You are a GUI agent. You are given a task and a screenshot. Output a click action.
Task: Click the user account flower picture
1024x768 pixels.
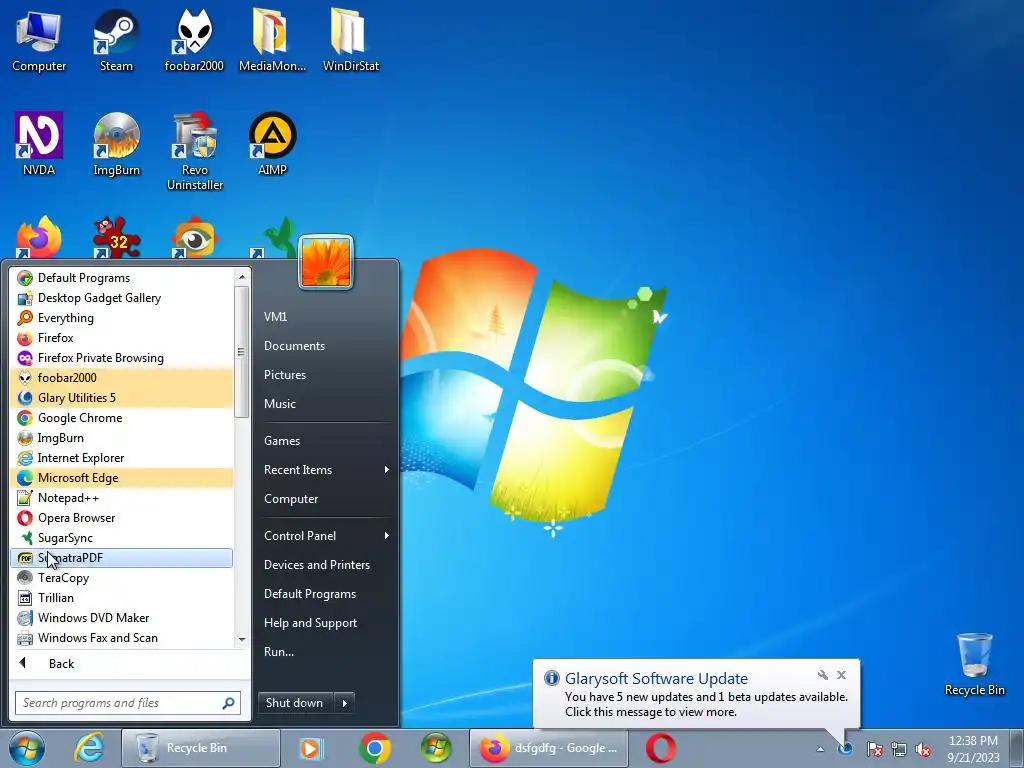[326, 262]
